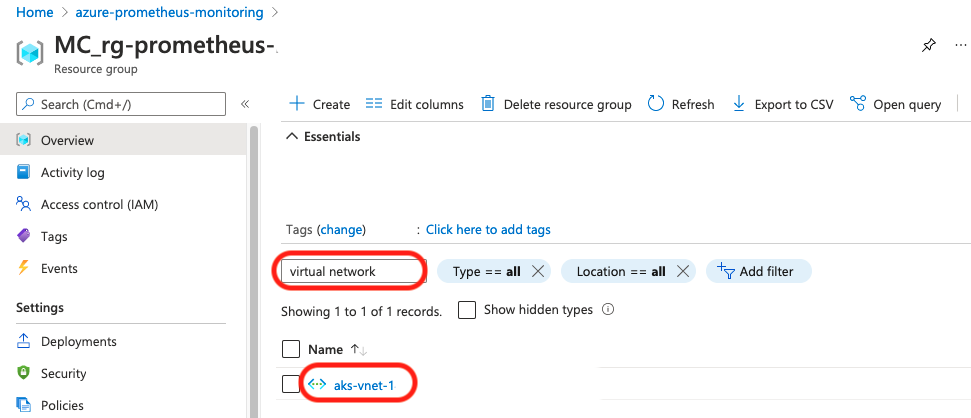Click the Overview cube icon in sidebar
Image resolution: width=971 pixels, height=418 pixels.
[24, 140]
